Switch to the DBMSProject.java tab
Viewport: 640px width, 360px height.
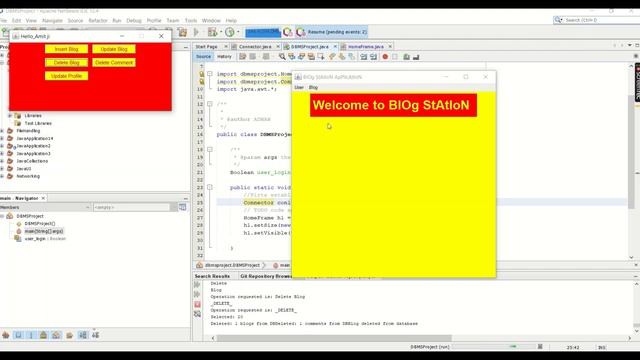click(x=309, y=47)
